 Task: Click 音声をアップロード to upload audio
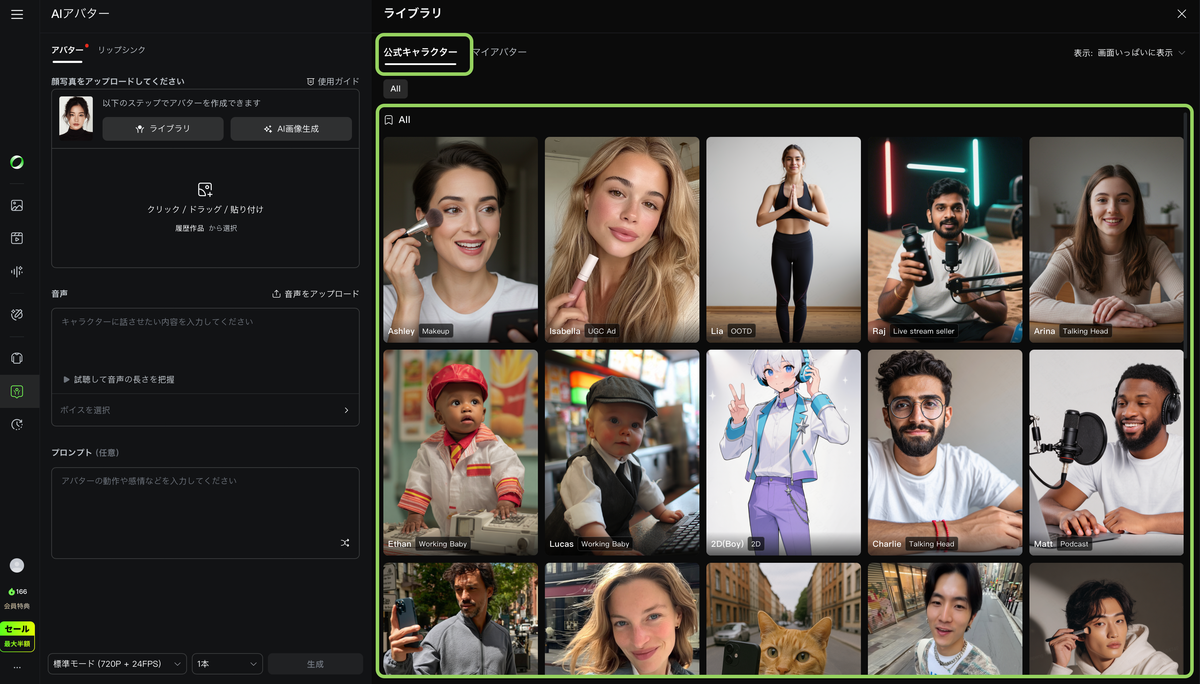pyautogui.click(x=316, y=294)
